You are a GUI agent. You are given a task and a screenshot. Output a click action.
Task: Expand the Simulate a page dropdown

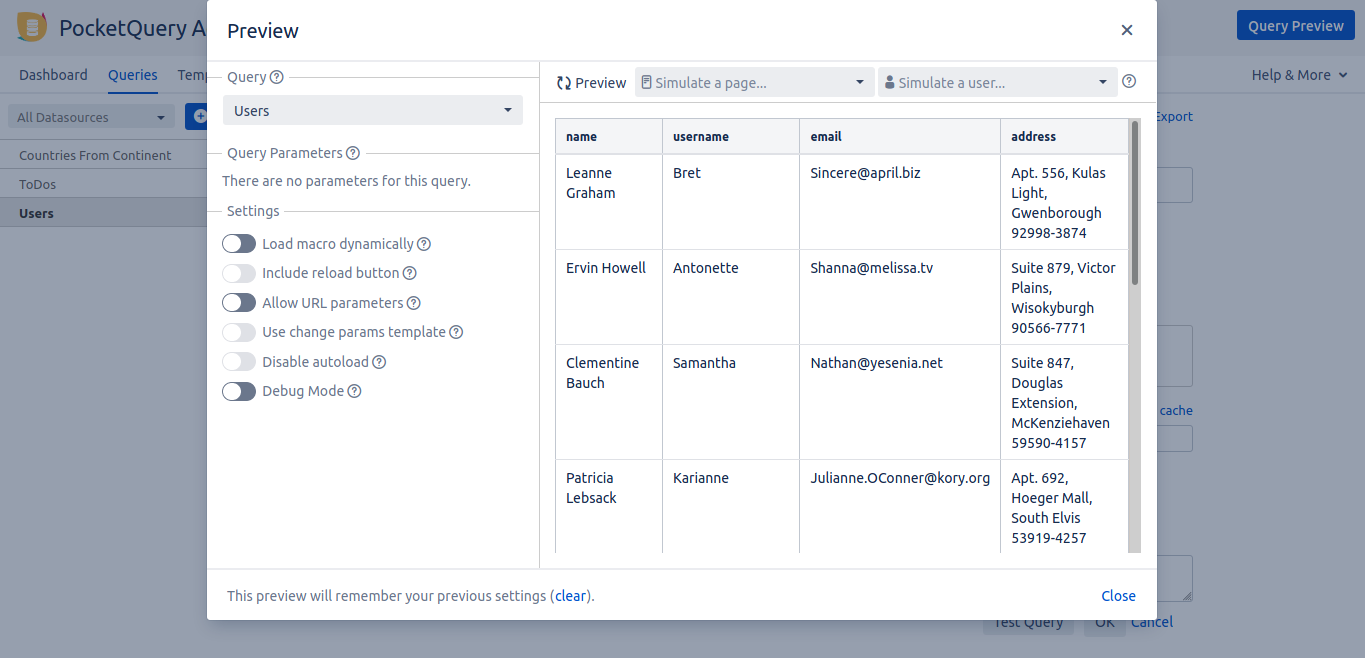753,83
